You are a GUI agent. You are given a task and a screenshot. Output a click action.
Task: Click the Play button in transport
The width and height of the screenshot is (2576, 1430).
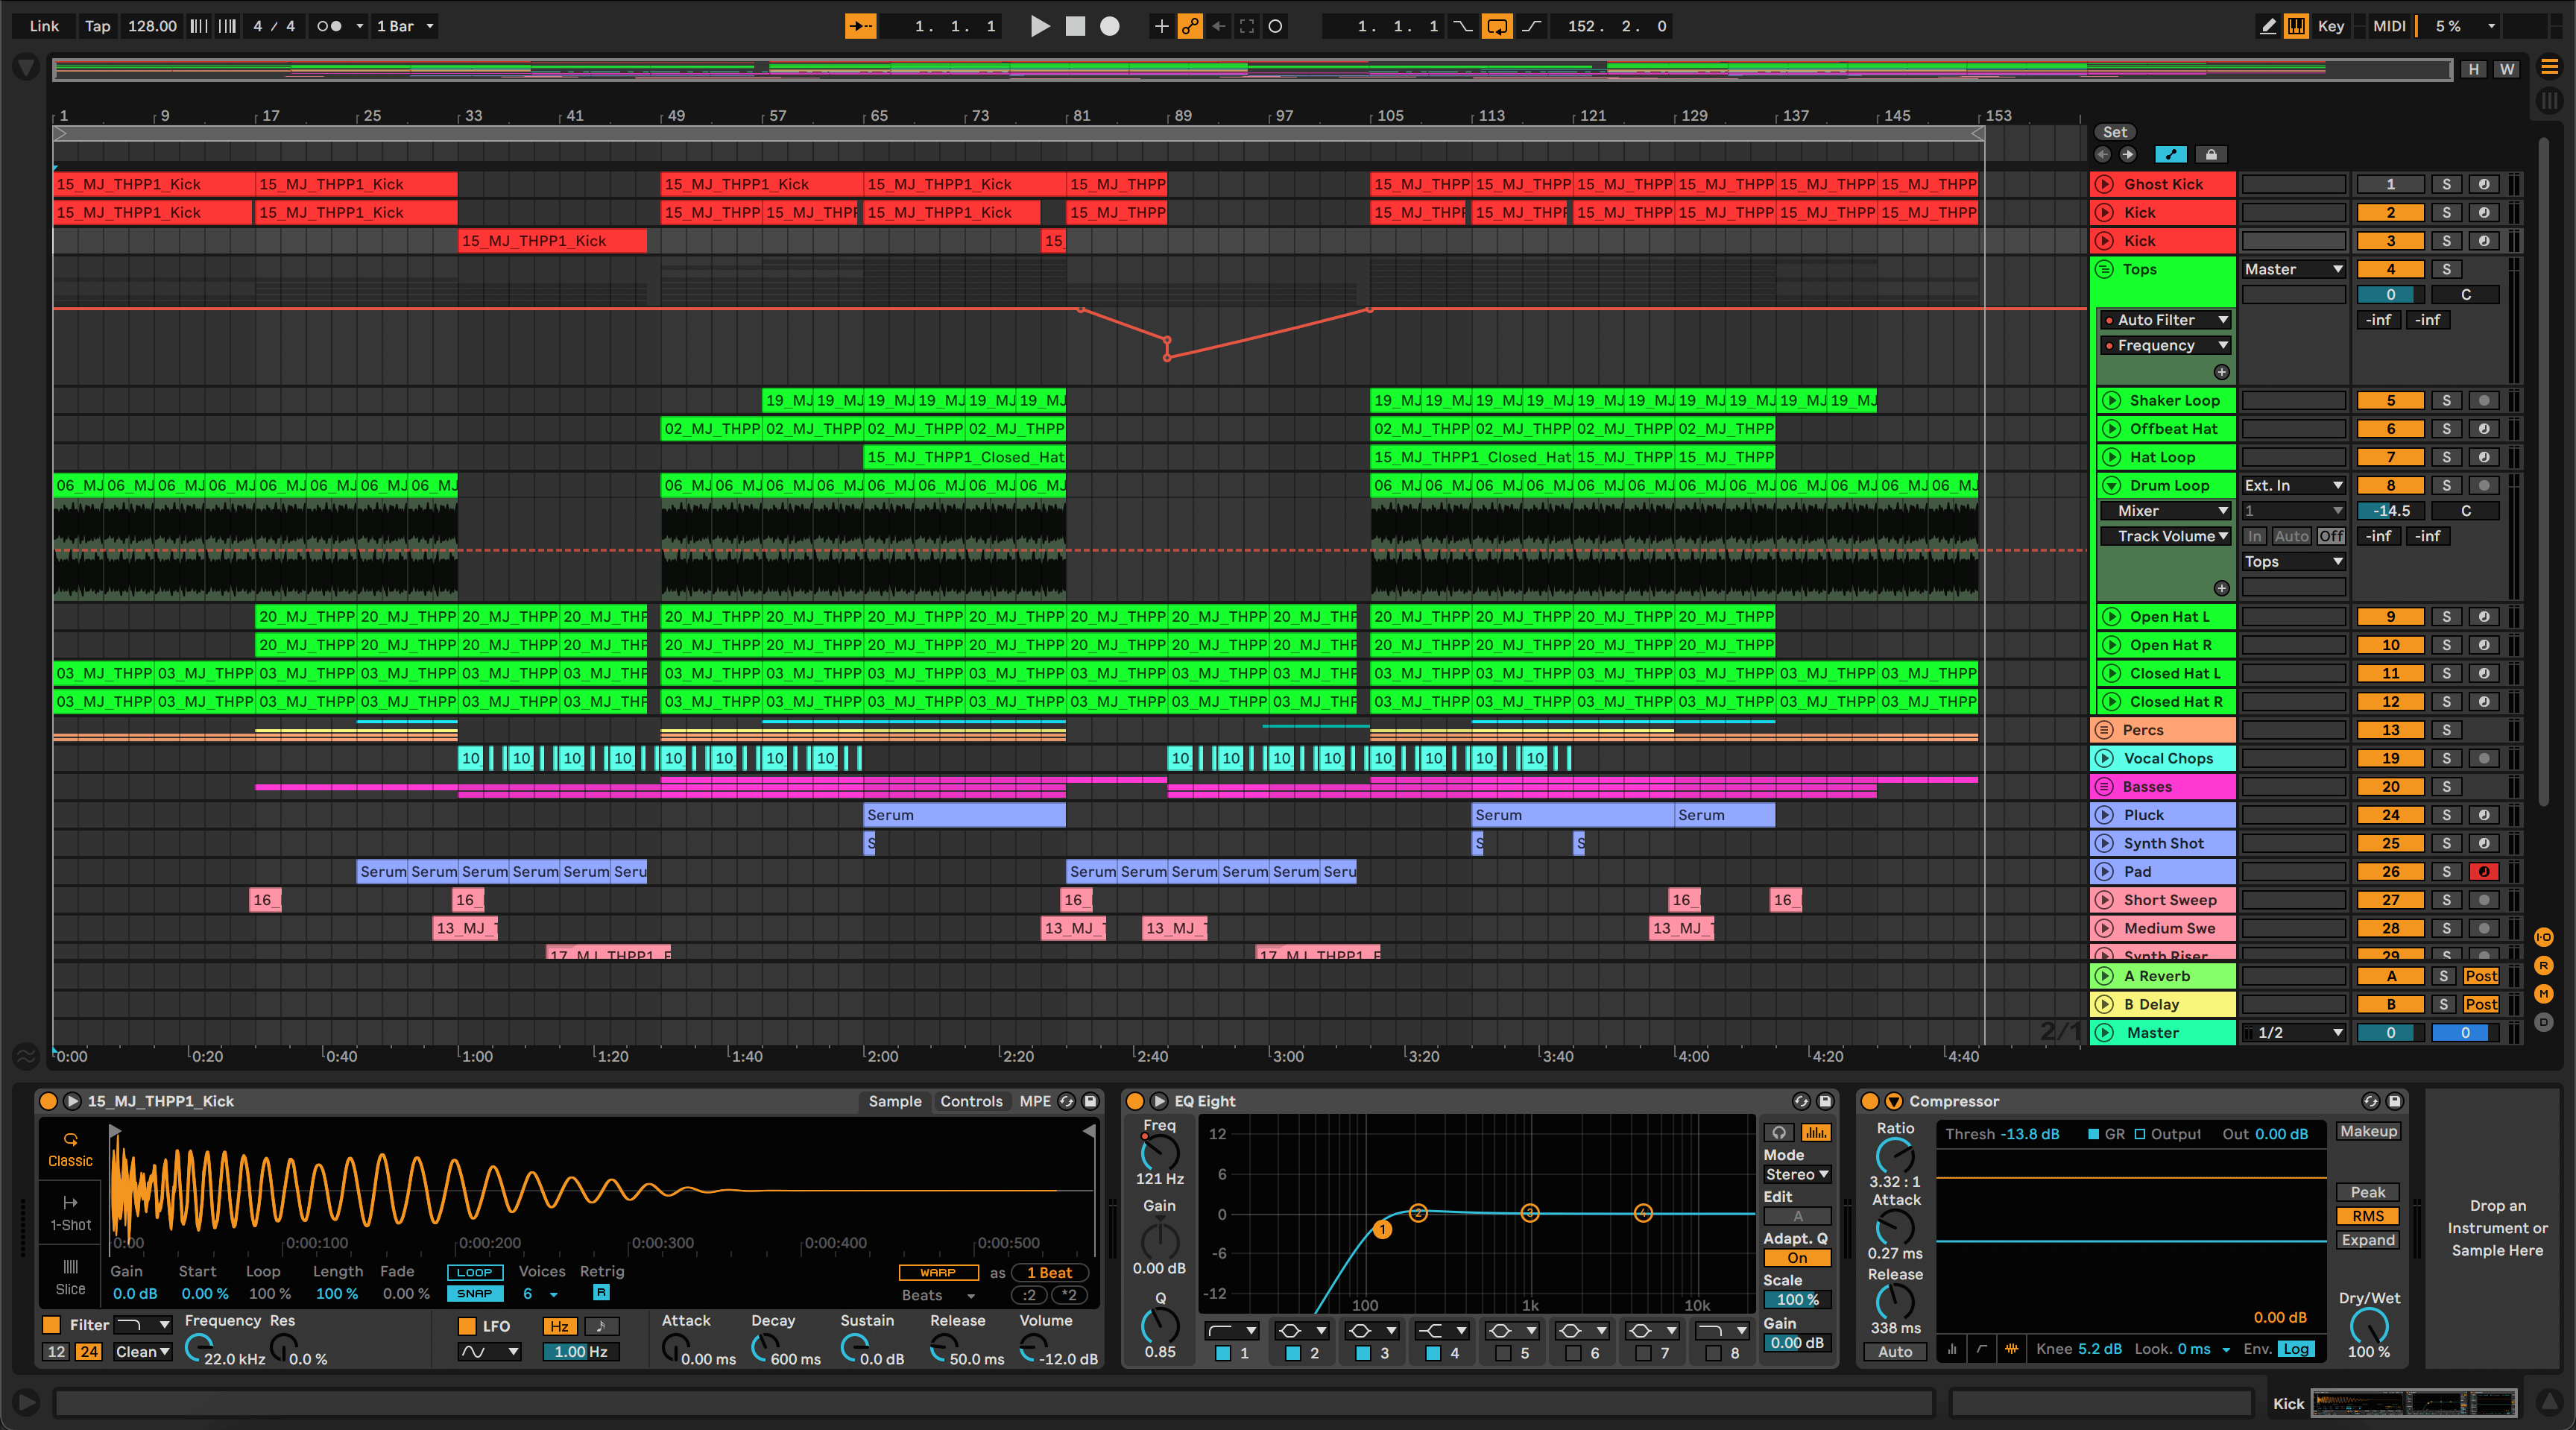(x=1040, y=26)
